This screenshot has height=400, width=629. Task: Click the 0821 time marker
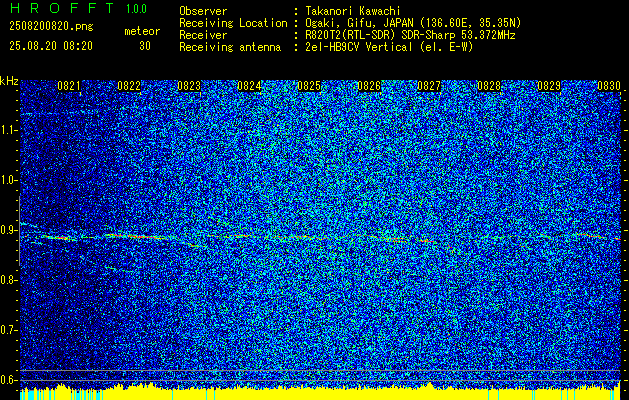69,86
